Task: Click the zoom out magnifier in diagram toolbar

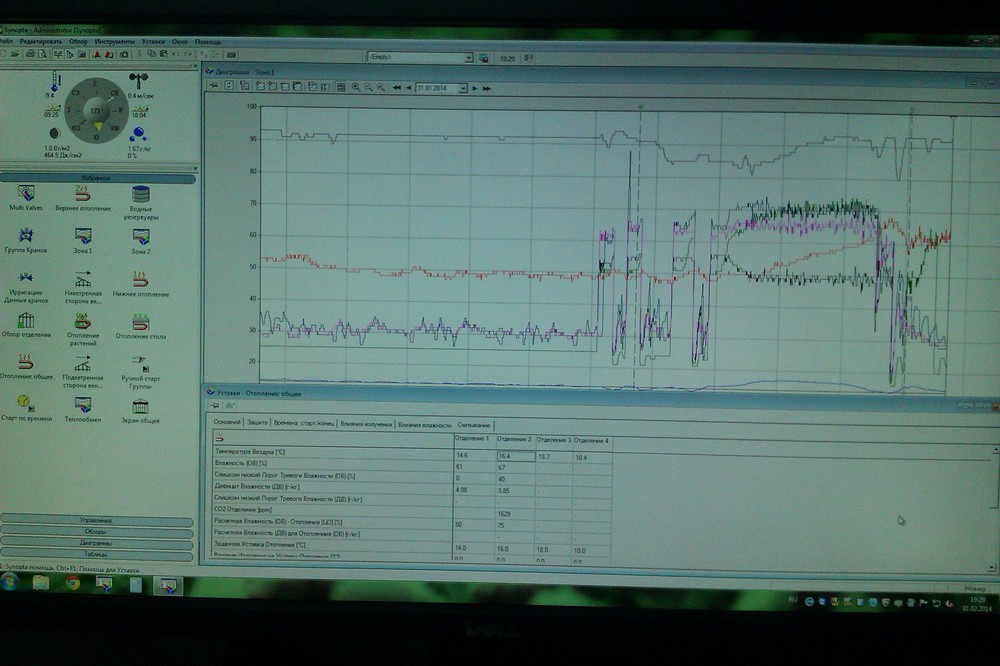Action: point(368,87)
